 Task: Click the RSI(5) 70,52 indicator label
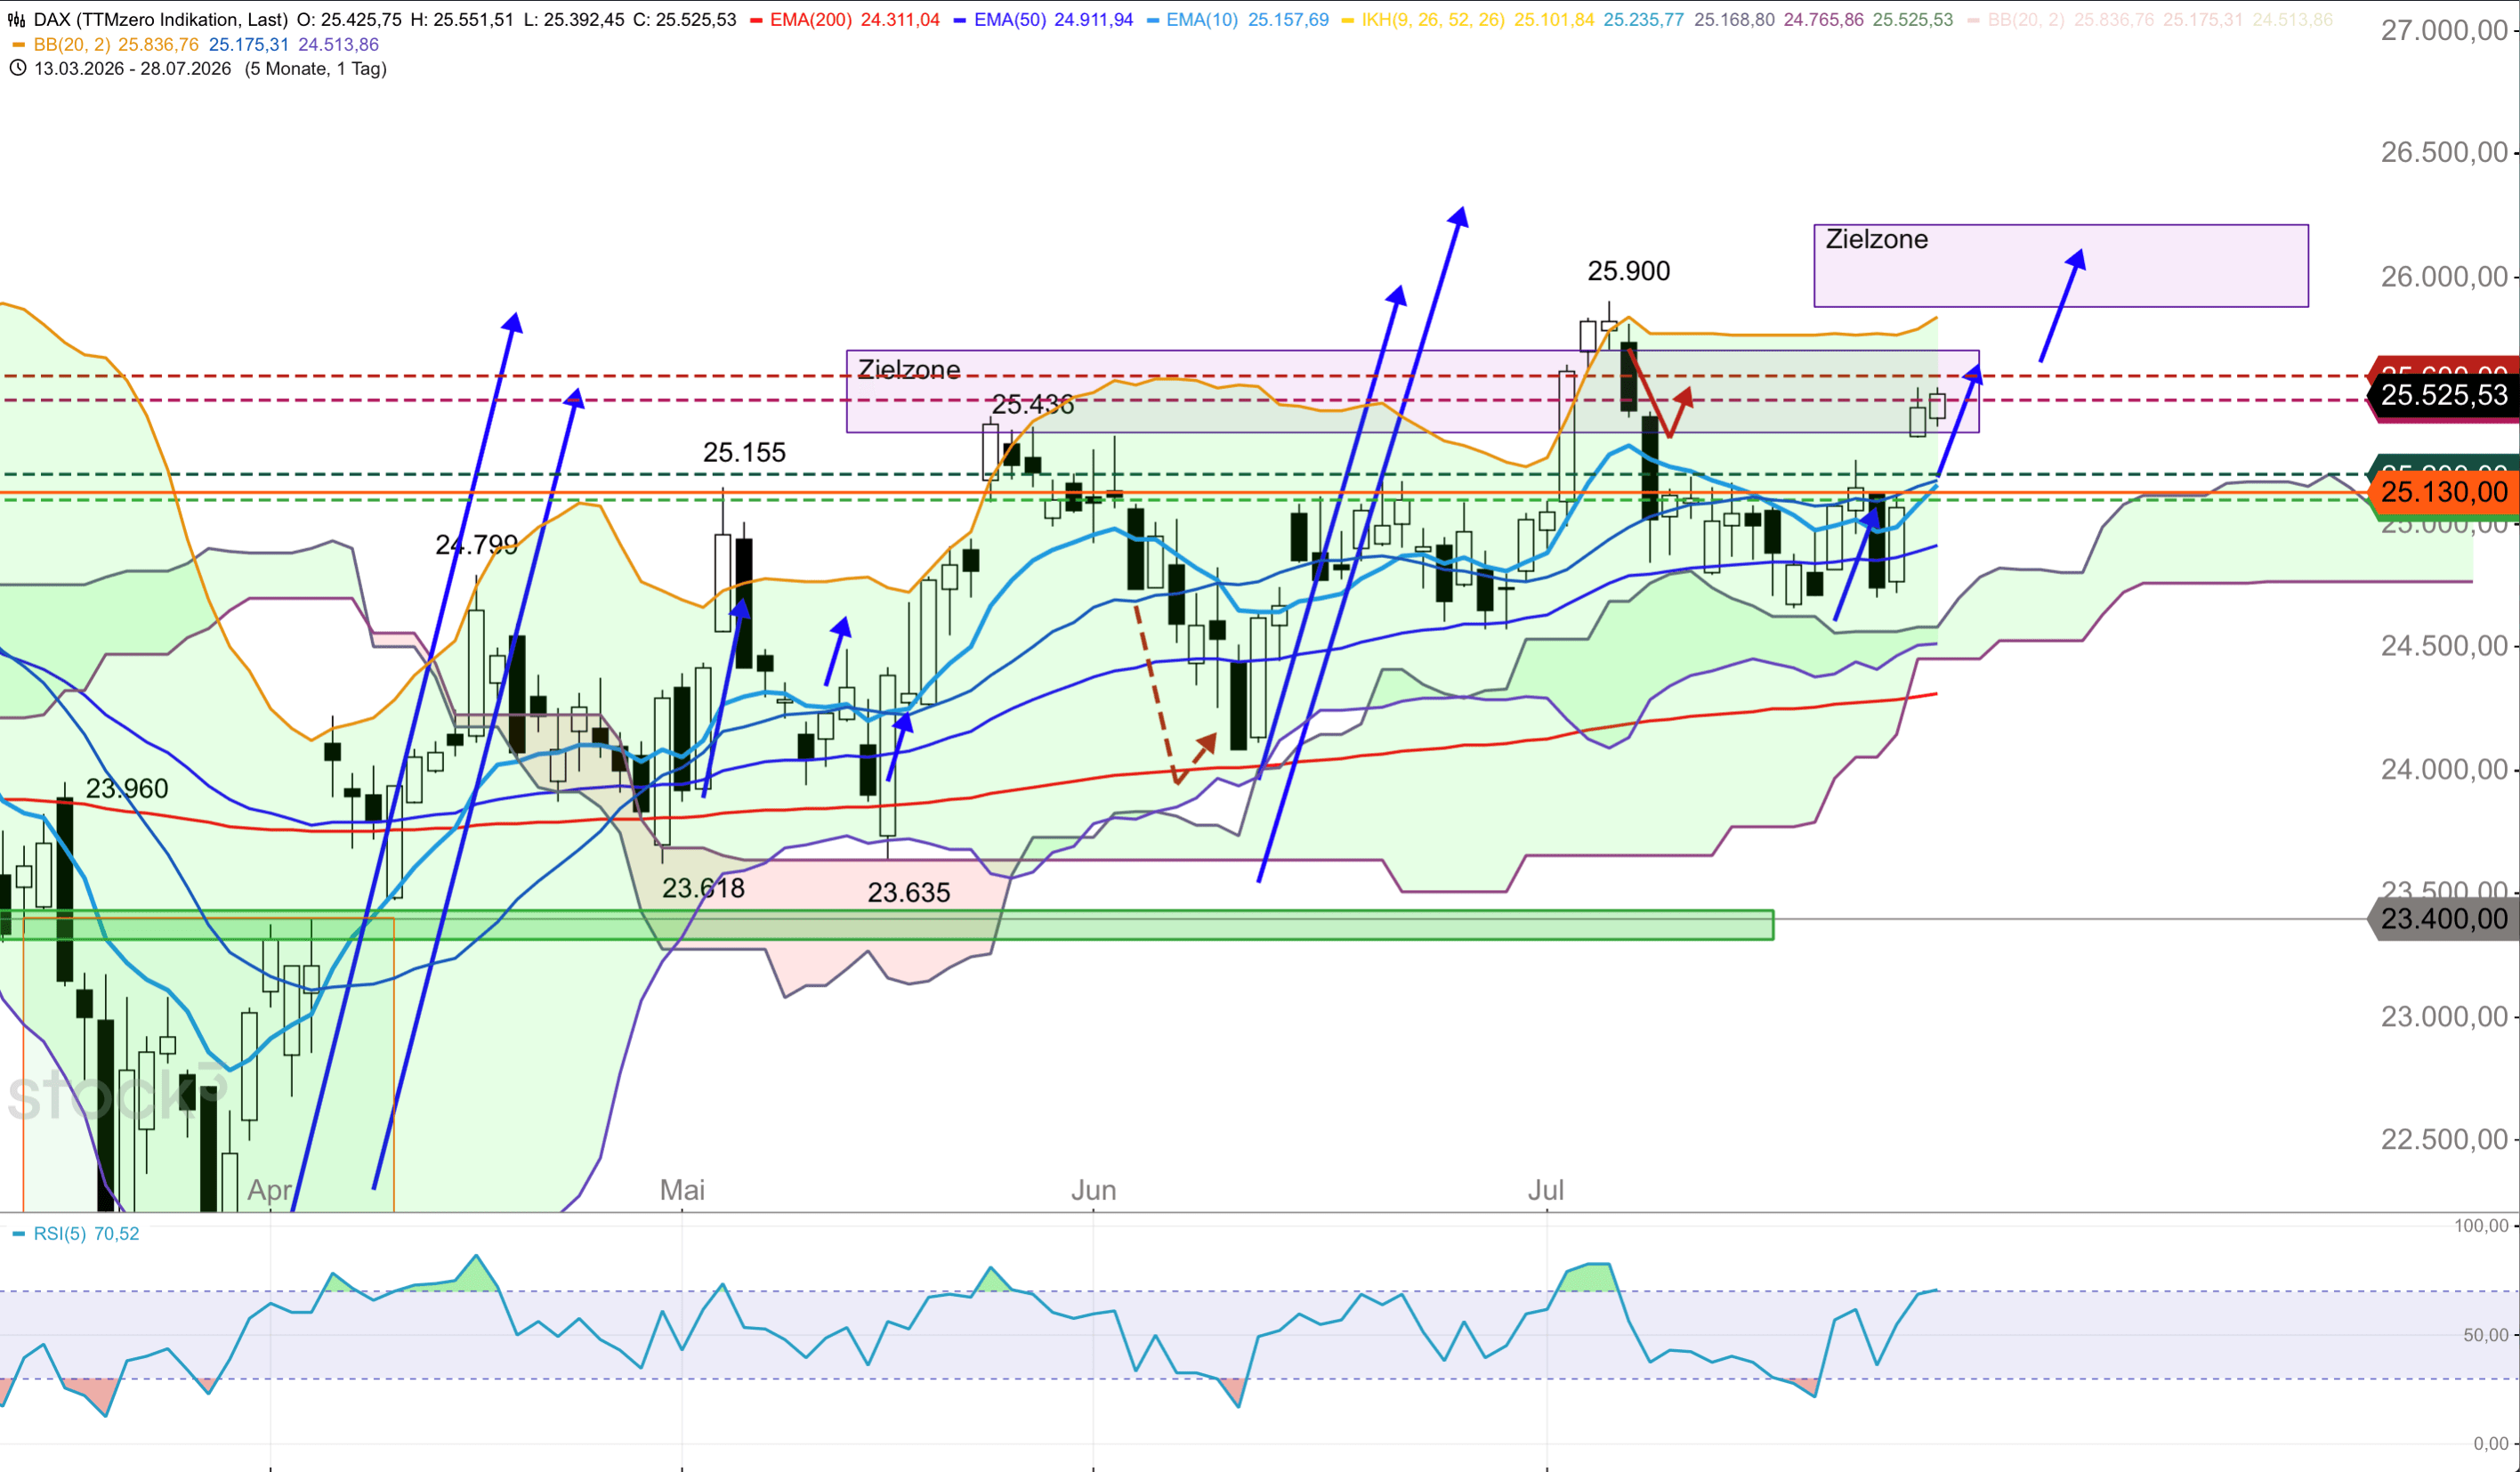87,1234
